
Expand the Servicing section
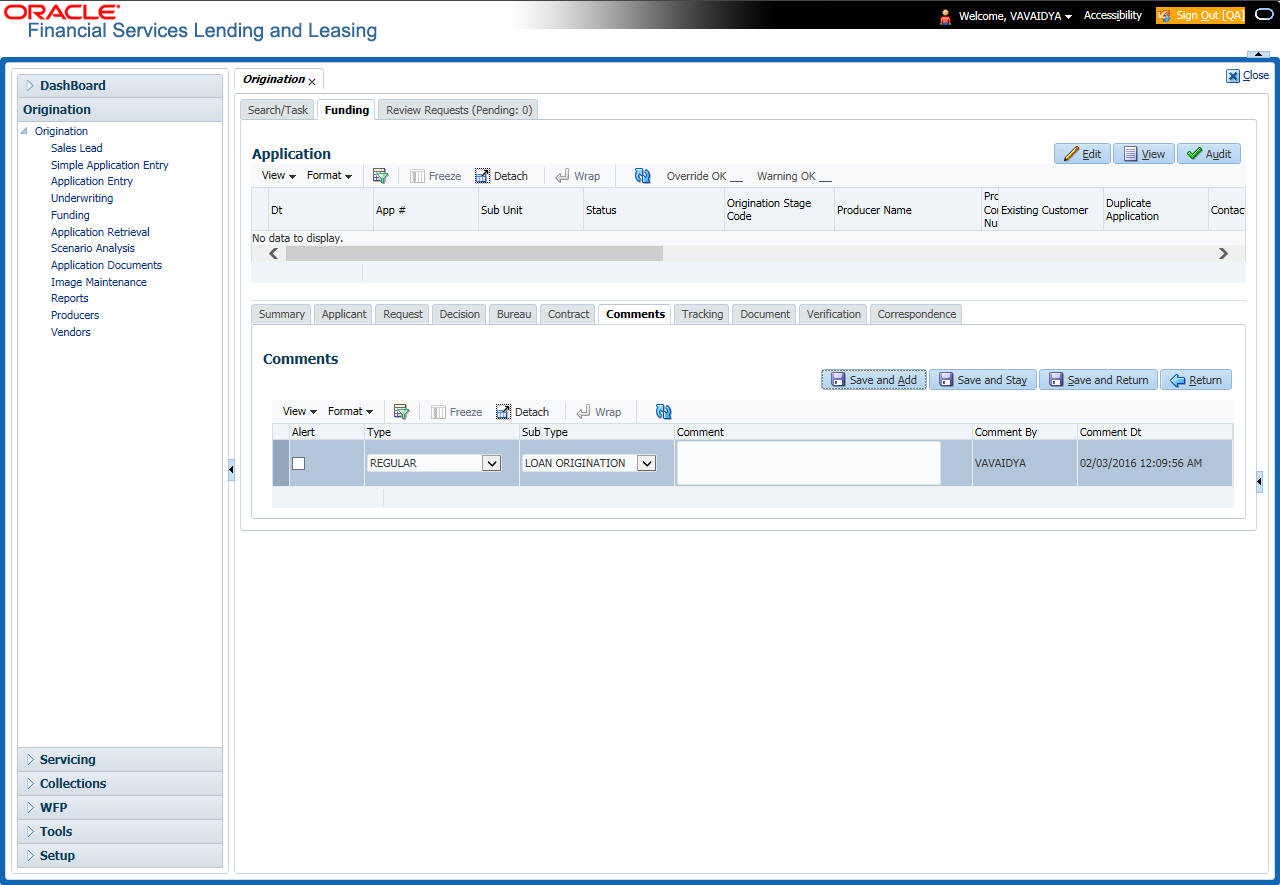pos(120,760)
